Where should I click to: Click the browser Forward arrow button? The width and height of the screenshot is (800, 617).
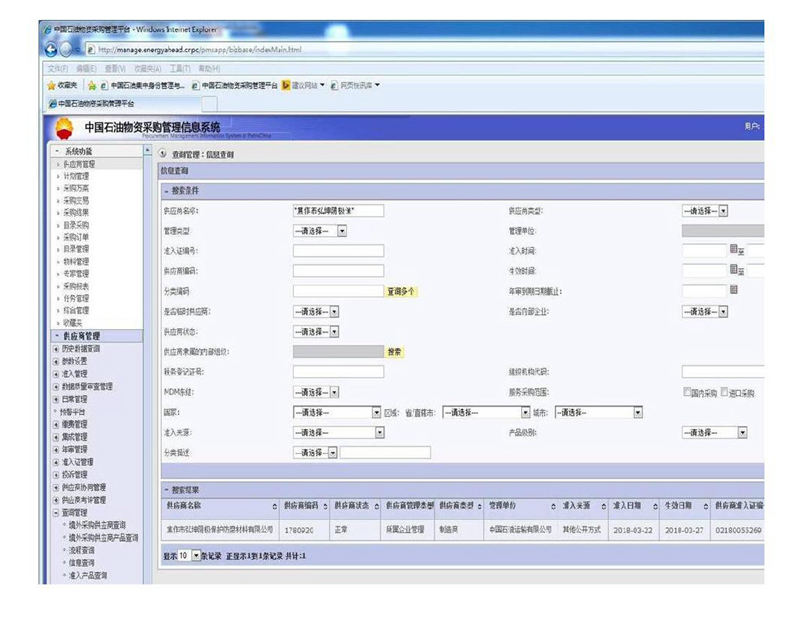pos(66,50)
